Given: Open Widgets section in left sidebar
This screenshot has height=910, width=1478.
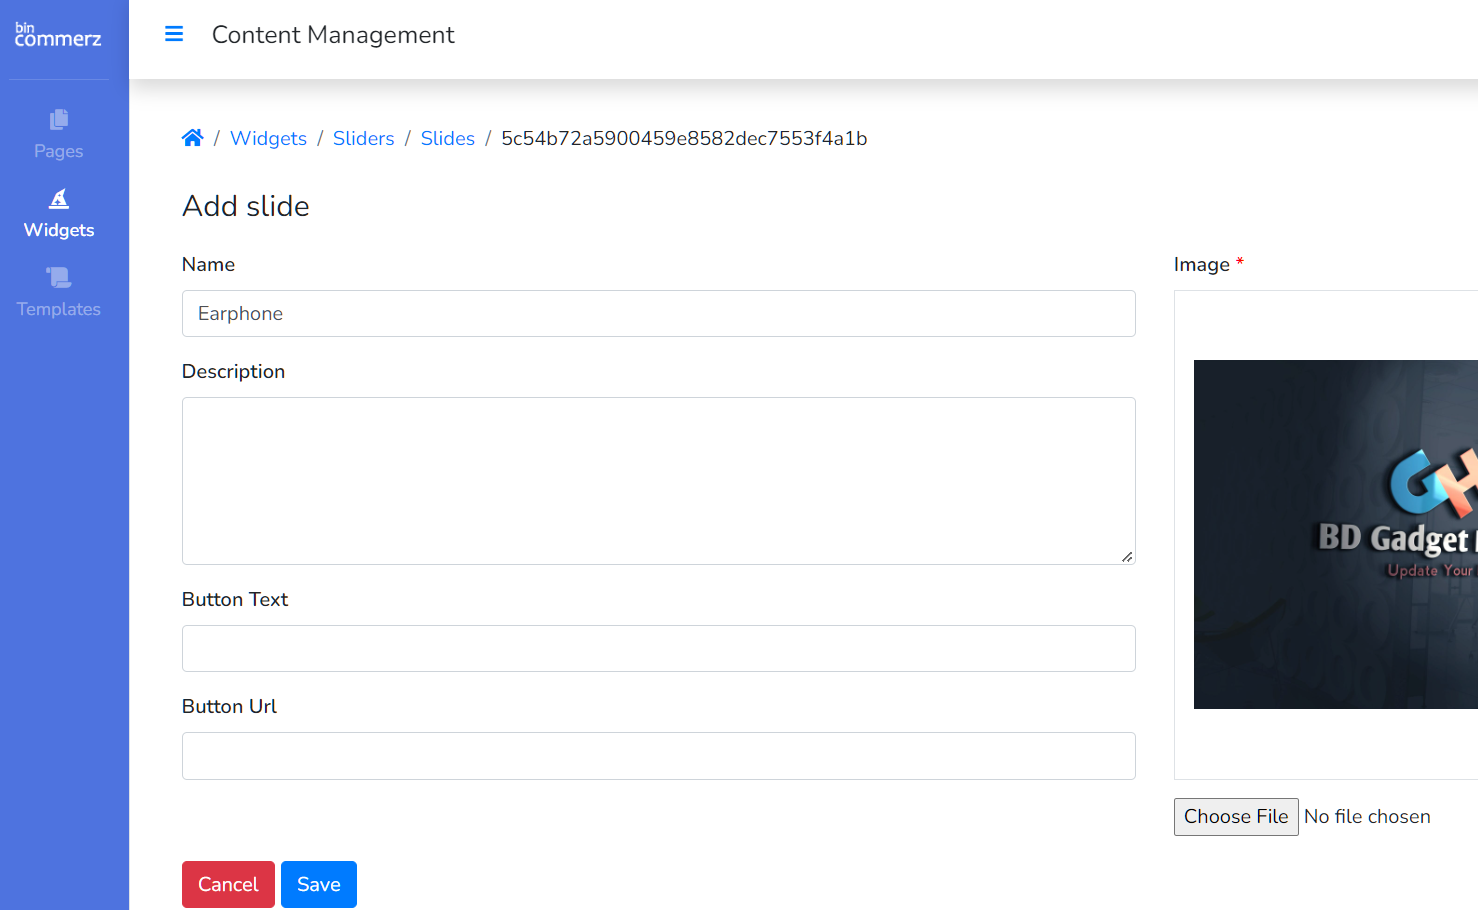Looking at the screenshot, I should point(59,214).
